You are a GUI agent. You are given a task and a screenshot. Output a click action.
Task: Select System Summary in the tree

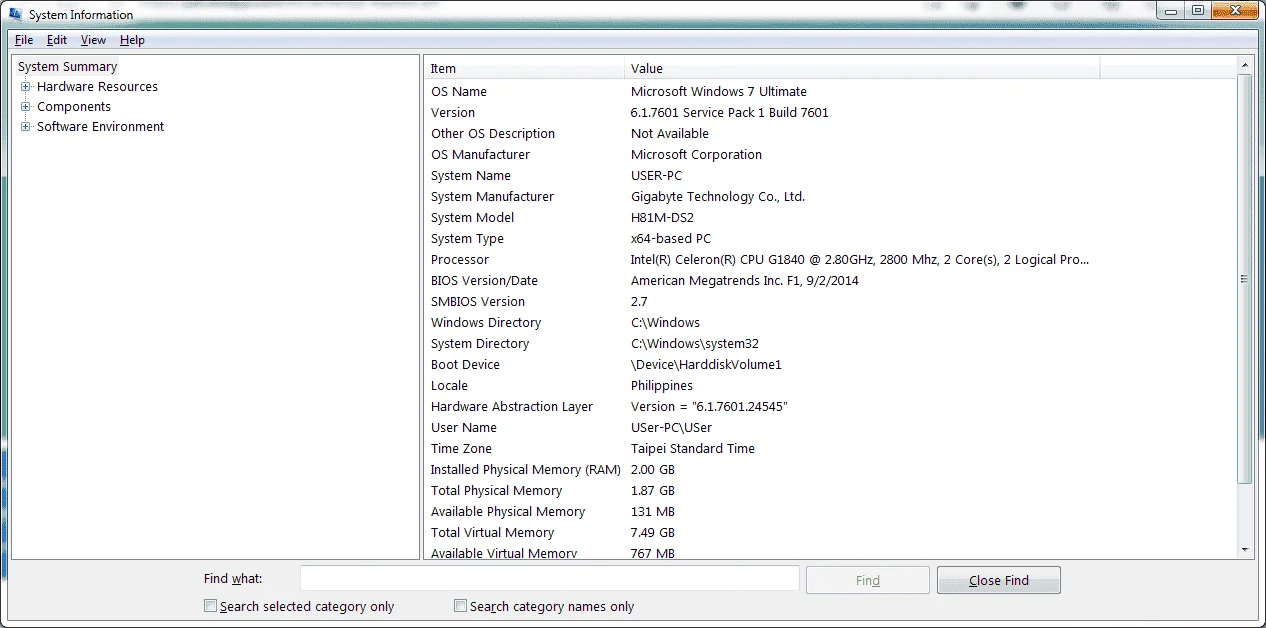coord(68,67)
